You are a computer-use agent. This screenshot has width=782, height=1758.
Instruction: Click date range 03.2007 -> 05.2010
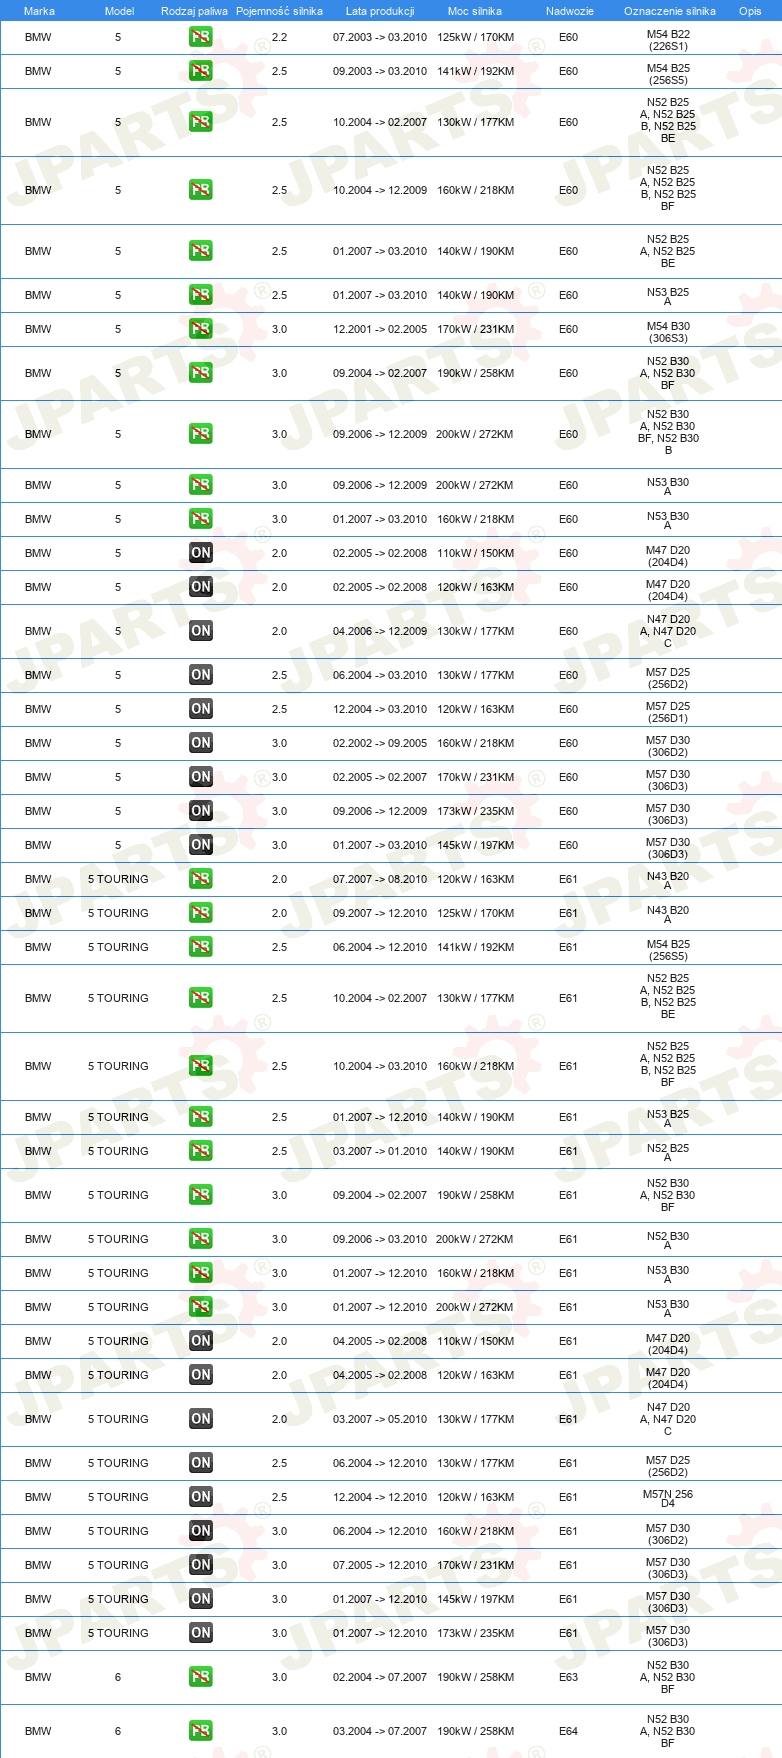pyautogui.click(x=380, y=1419)
